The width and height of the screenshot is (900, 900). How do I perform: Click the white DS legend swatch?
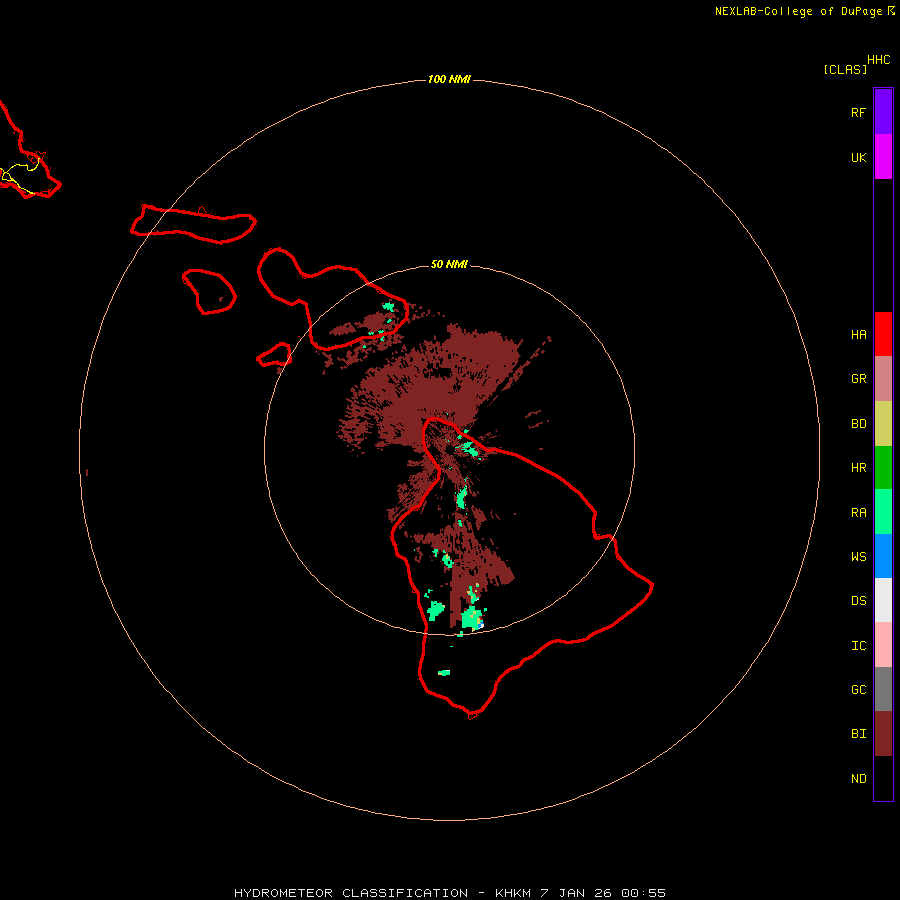(883, 600)
